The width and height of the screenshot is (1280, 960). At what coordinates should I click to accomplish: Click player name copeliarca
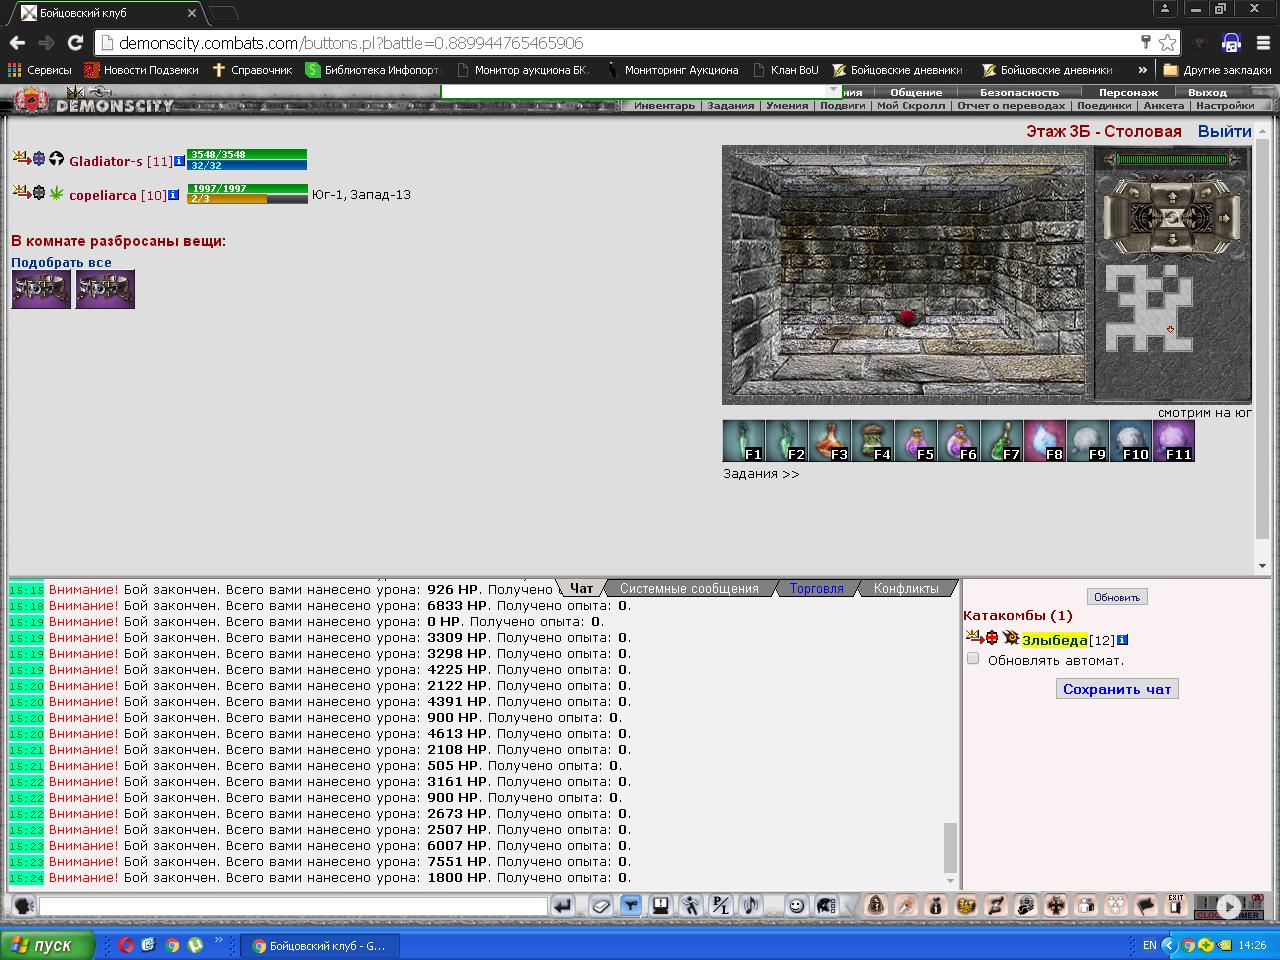pos(102,195)
